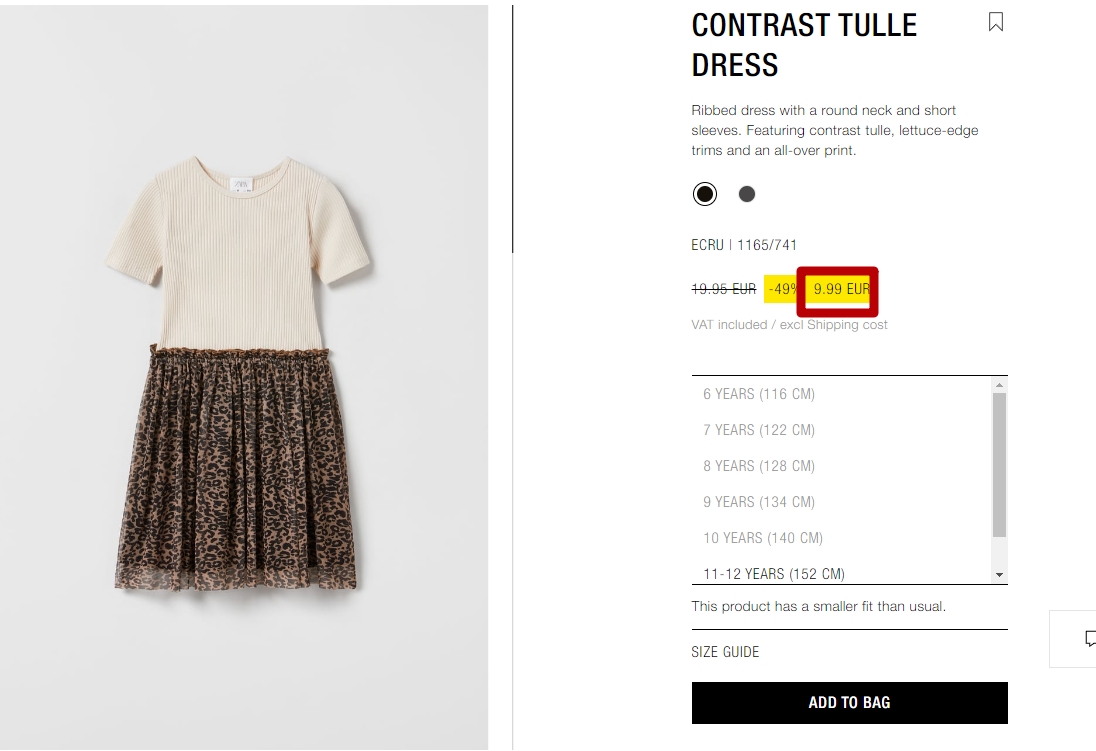Choose size 11-12 YEARS (152 CM)
1096x751 pixels.
click(842, 573)
